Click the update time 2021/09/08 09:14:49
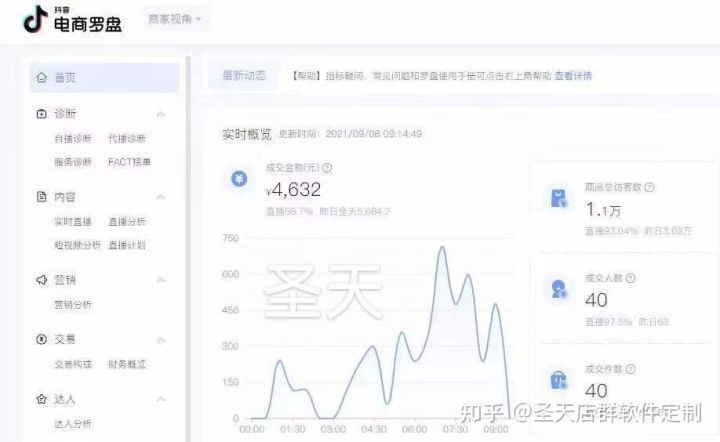The width and height of the screenshot is (720, 442). pos(374,134)
